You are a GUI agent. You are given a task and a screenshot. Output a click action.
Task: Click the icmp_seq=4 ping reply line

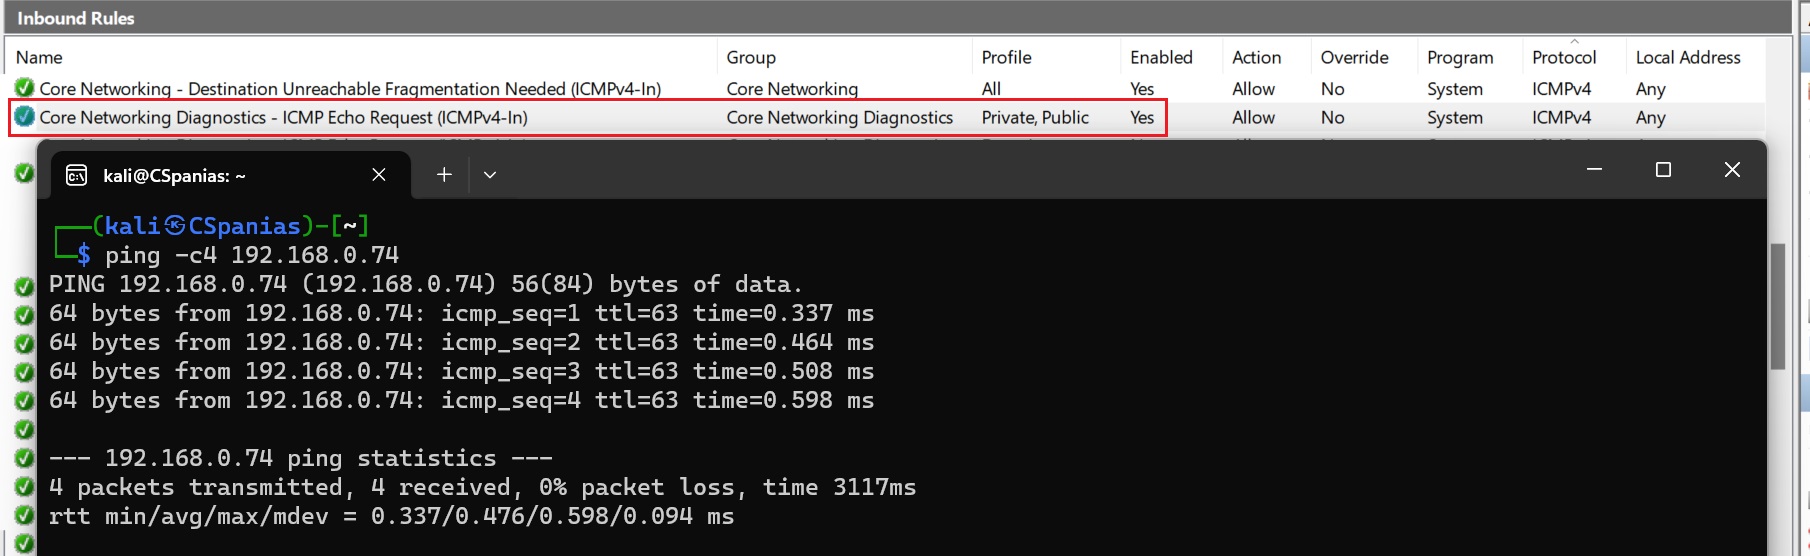pyautogui.click(x=461, y=400)
